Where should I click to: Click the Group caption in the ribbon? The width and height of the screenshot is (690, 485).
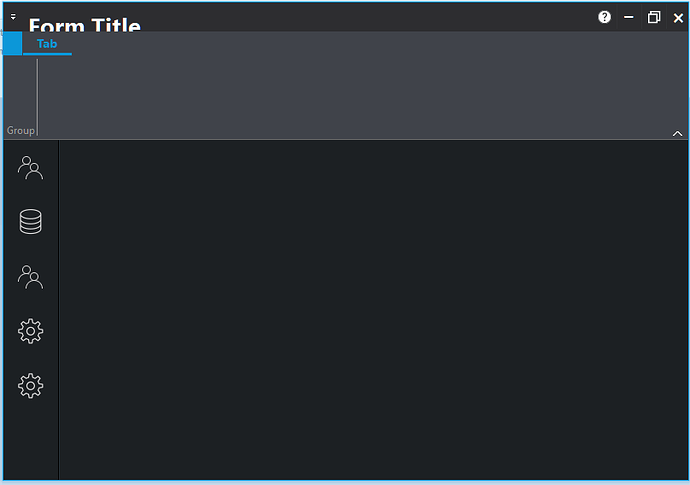21,130
